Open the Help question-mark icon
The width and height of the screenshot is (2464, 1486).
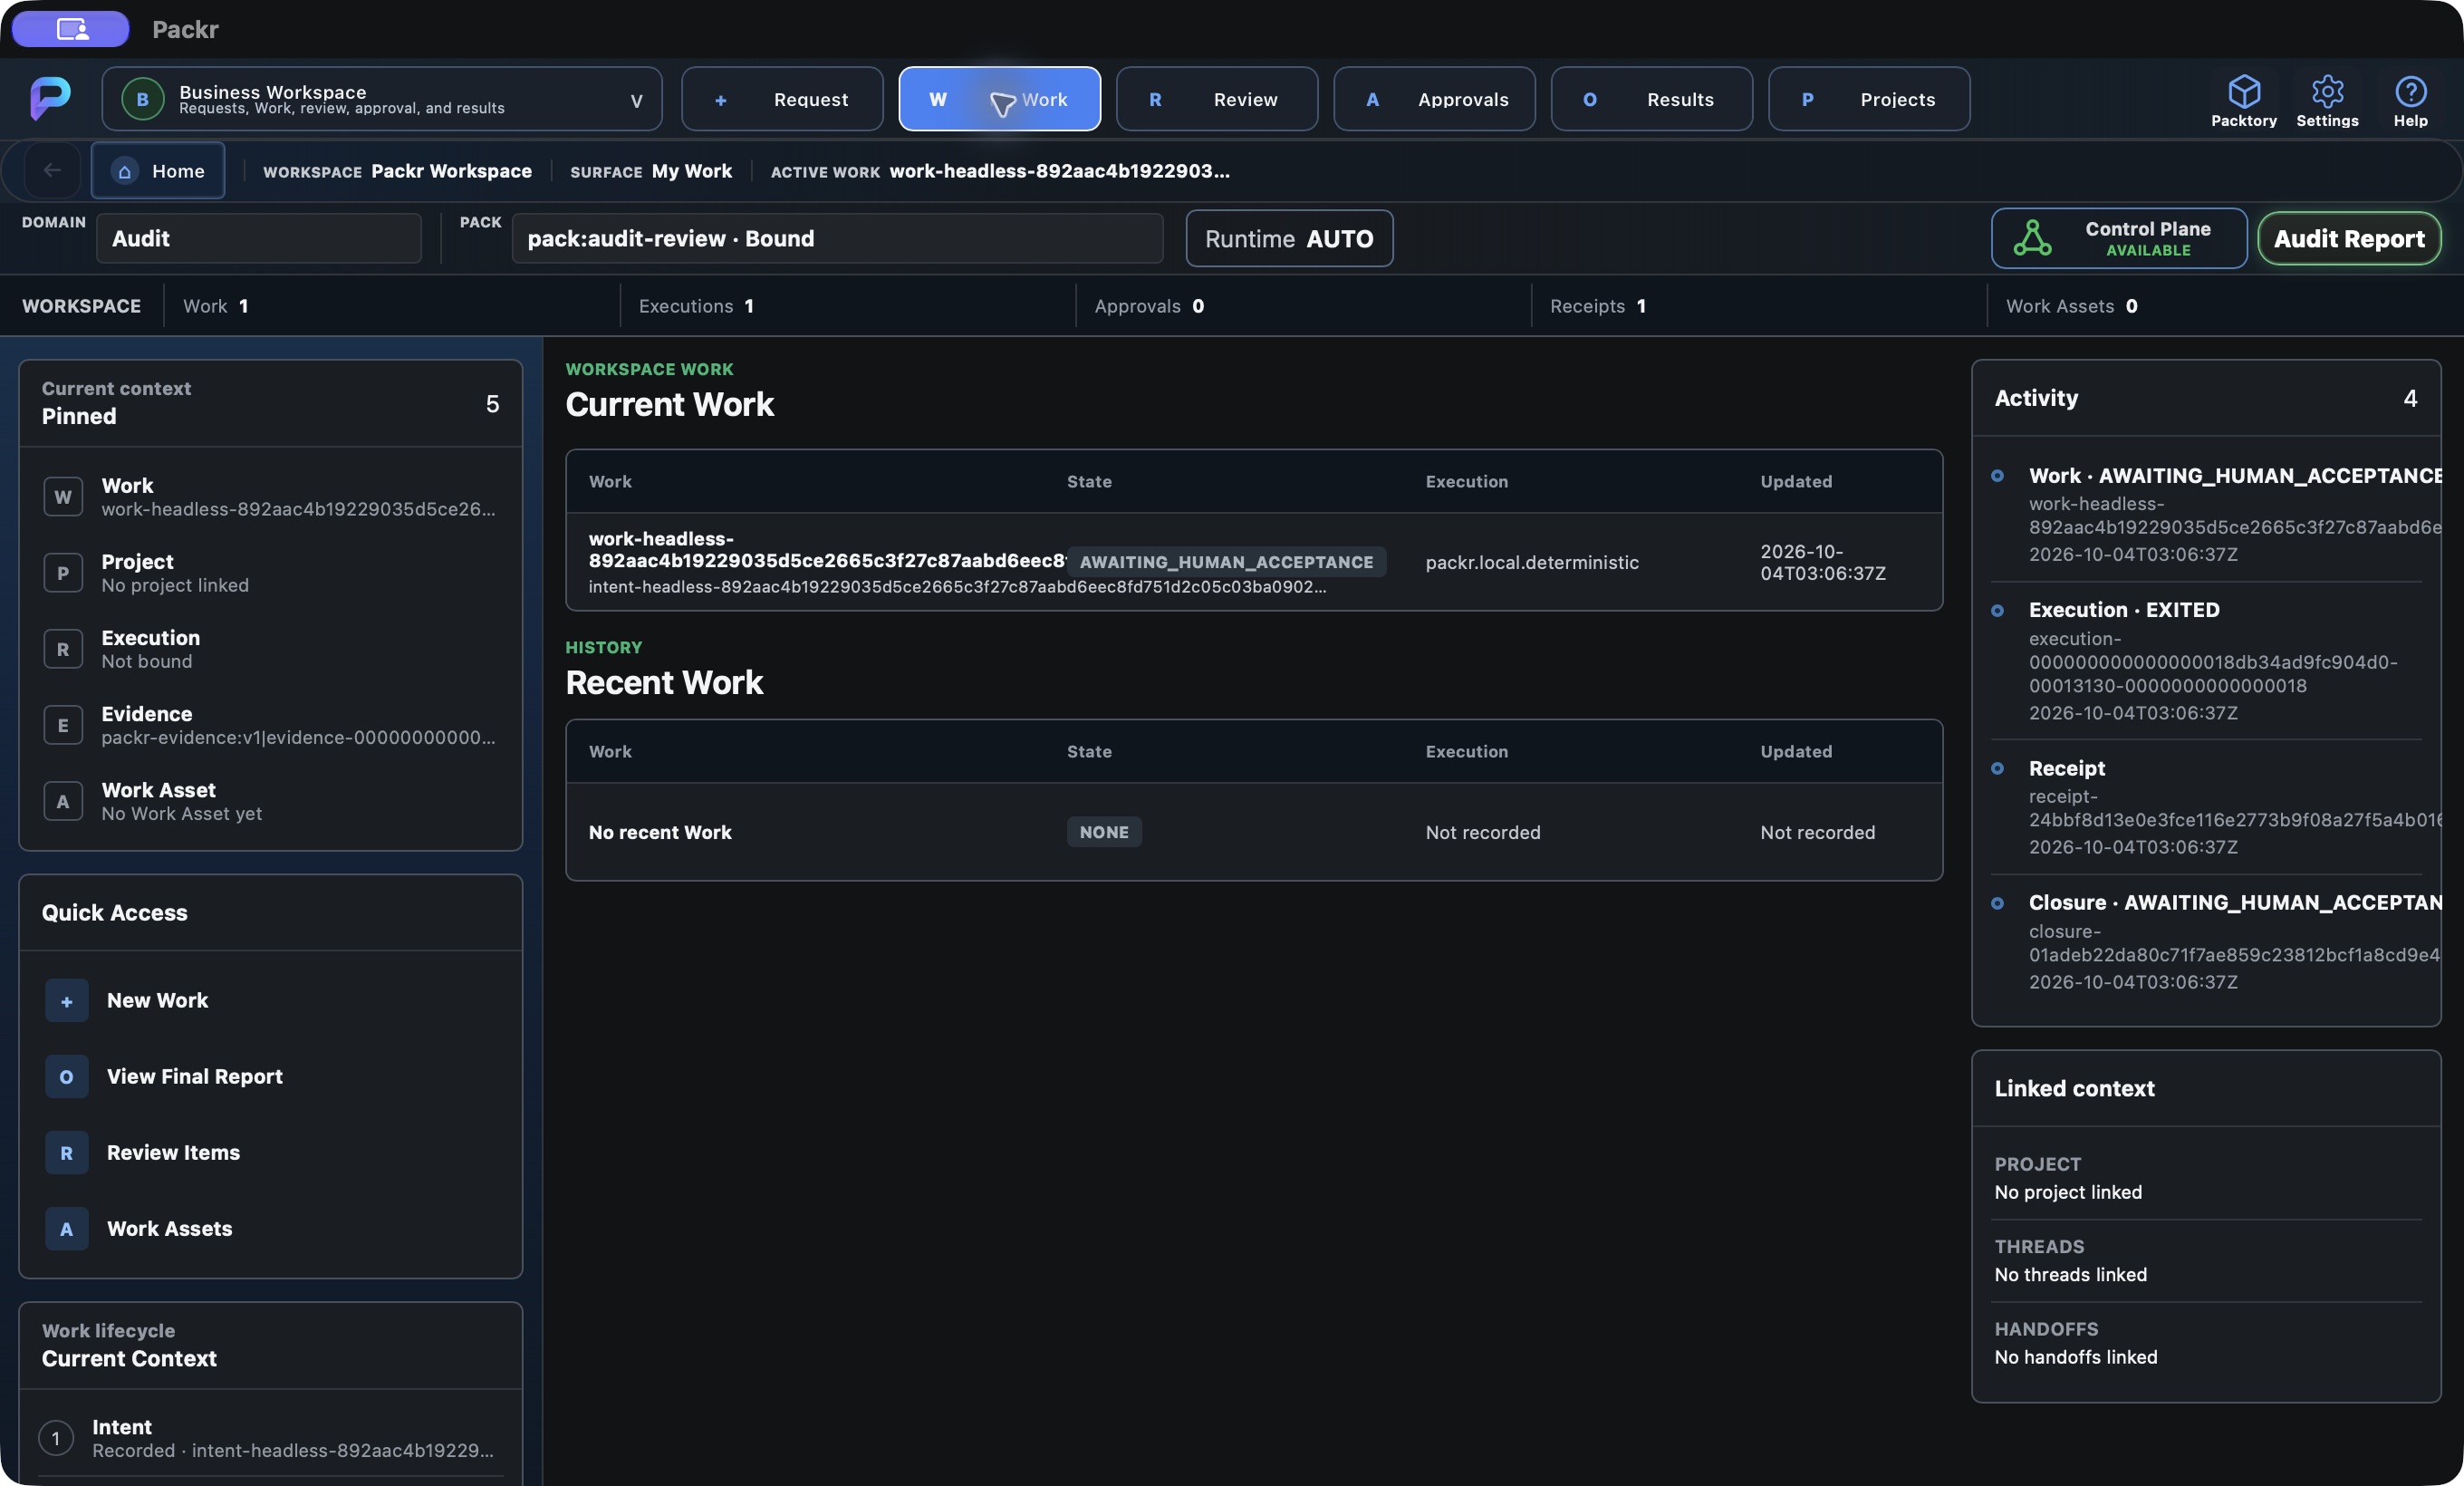2410,92
